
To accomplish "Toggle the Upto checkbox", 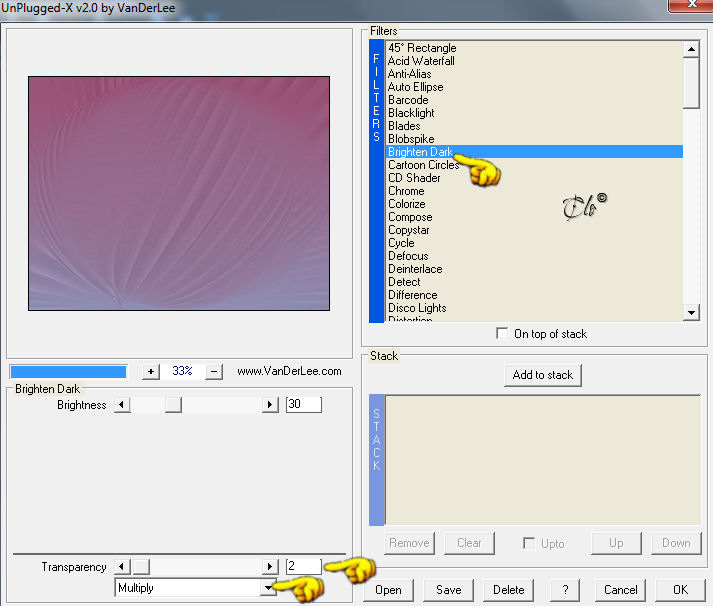I will tap(529, 543).
